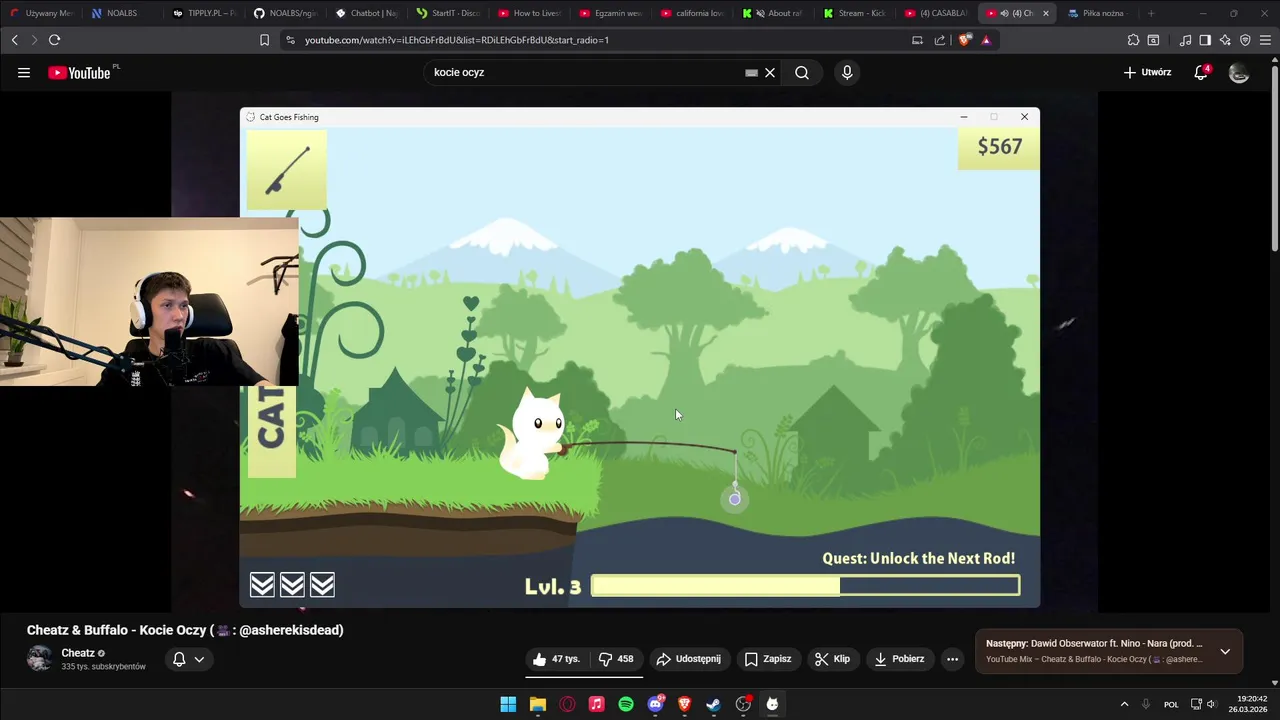Click the webcam overlay thumbnail
The width and height of the screenshot is (1280, 720).
pos(149,302)
